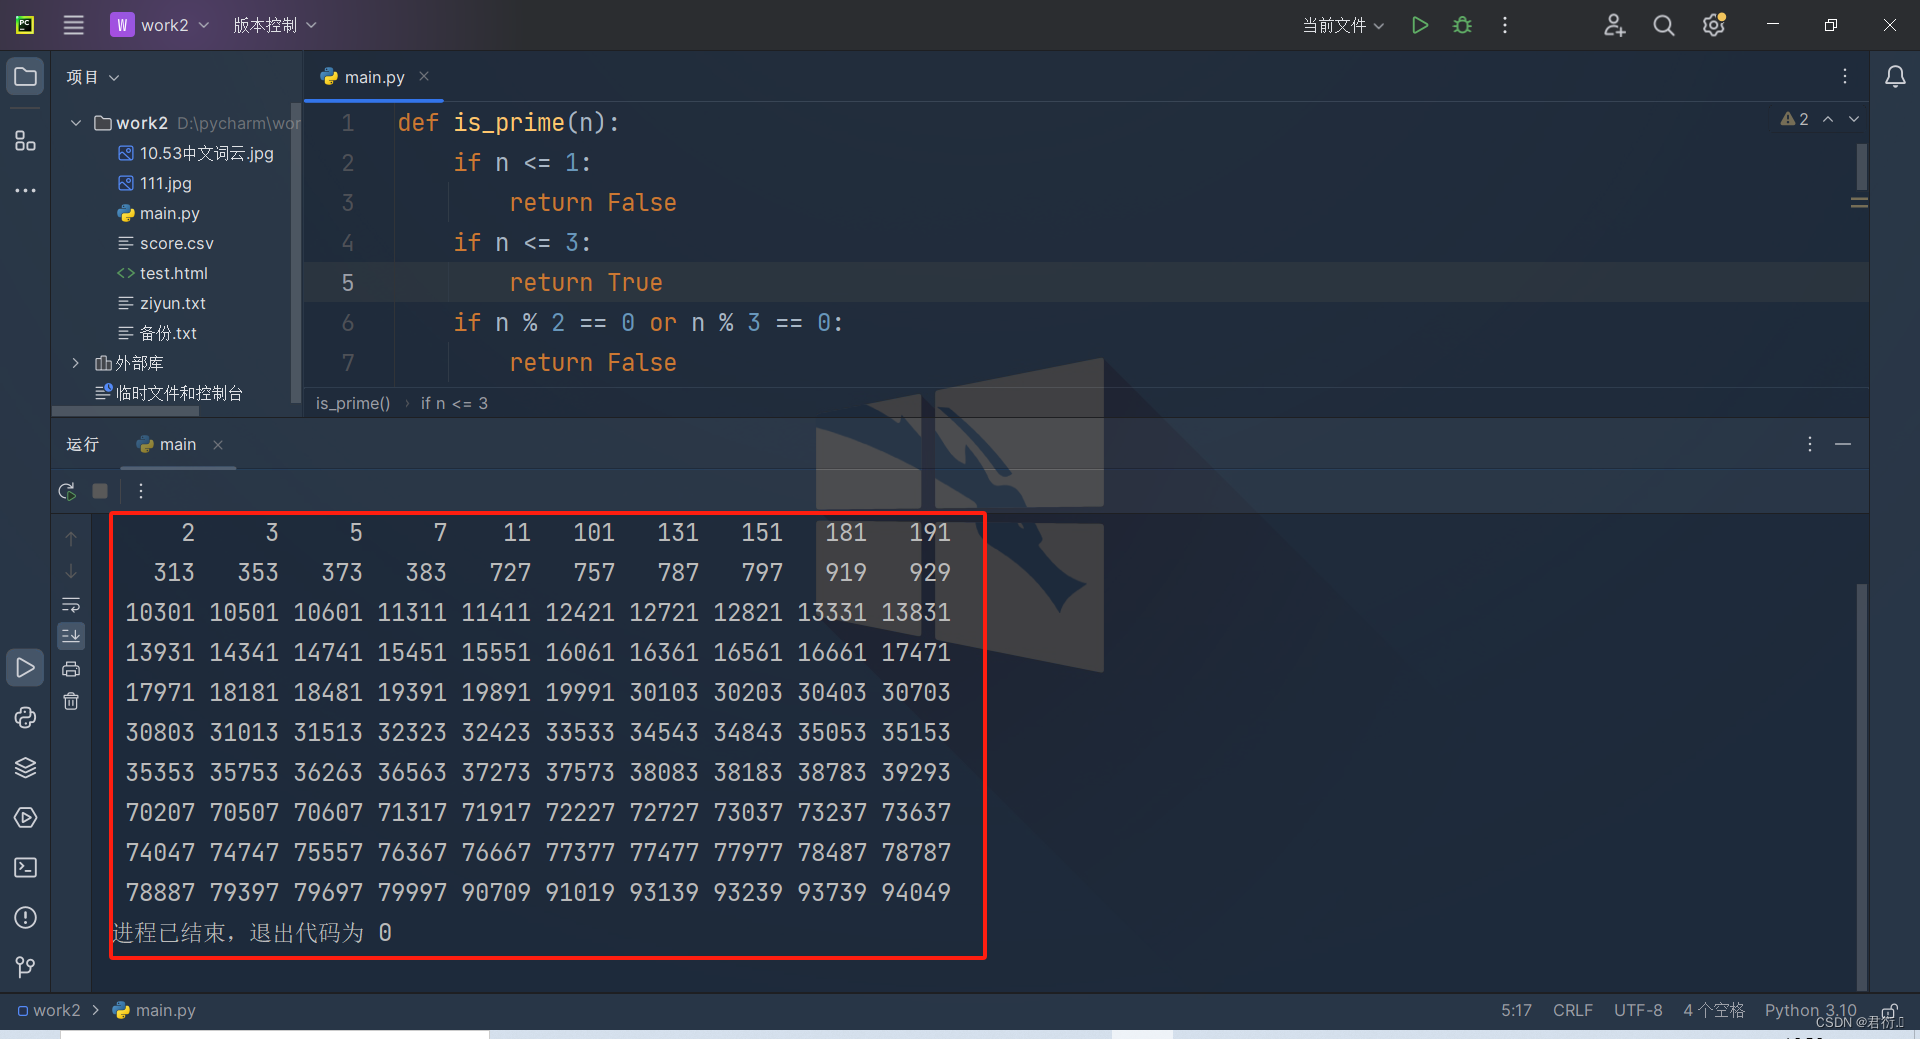Select 111.jpg in project tree

click(155, 183)
